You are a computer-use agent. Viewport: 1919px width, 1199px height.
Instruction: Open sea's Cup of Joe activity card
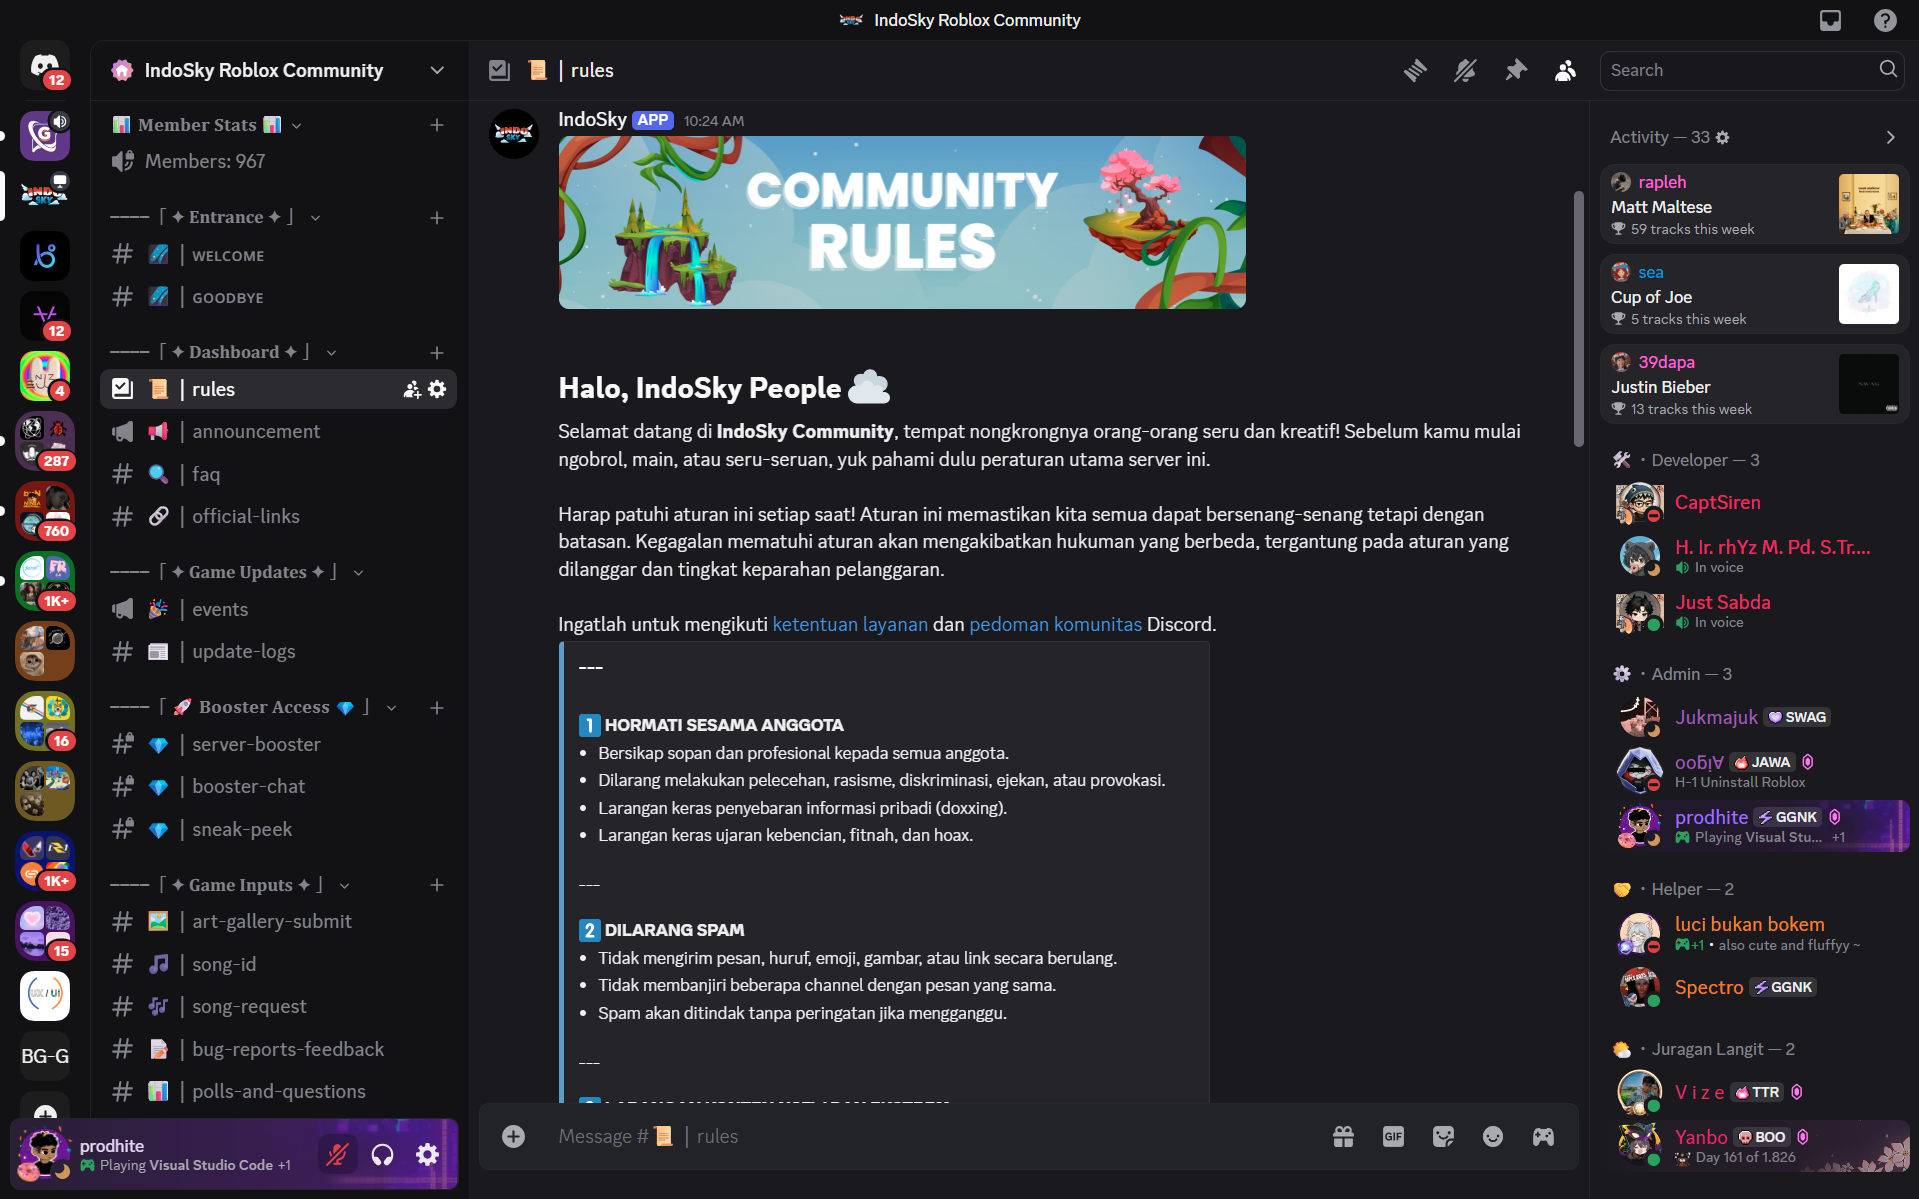click(x=1755, y=294)
